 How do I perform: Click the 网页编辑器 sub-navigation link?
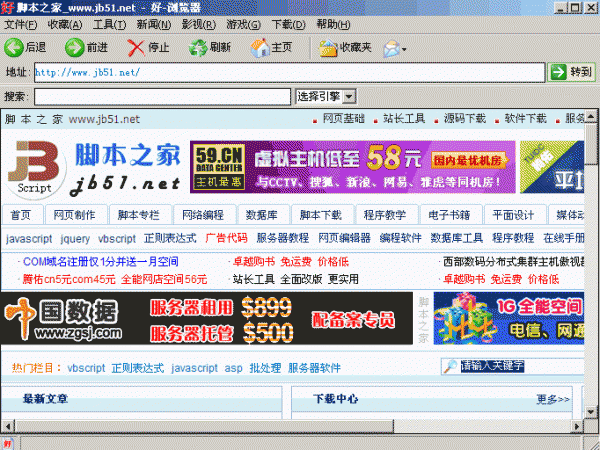(344, 238)
